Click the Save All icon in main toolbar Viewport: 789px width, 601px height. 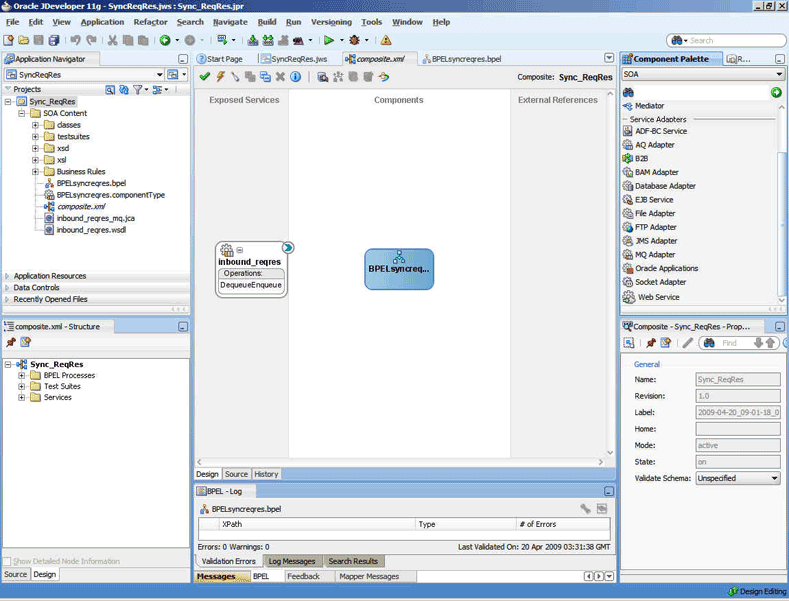tap(54, 40)
